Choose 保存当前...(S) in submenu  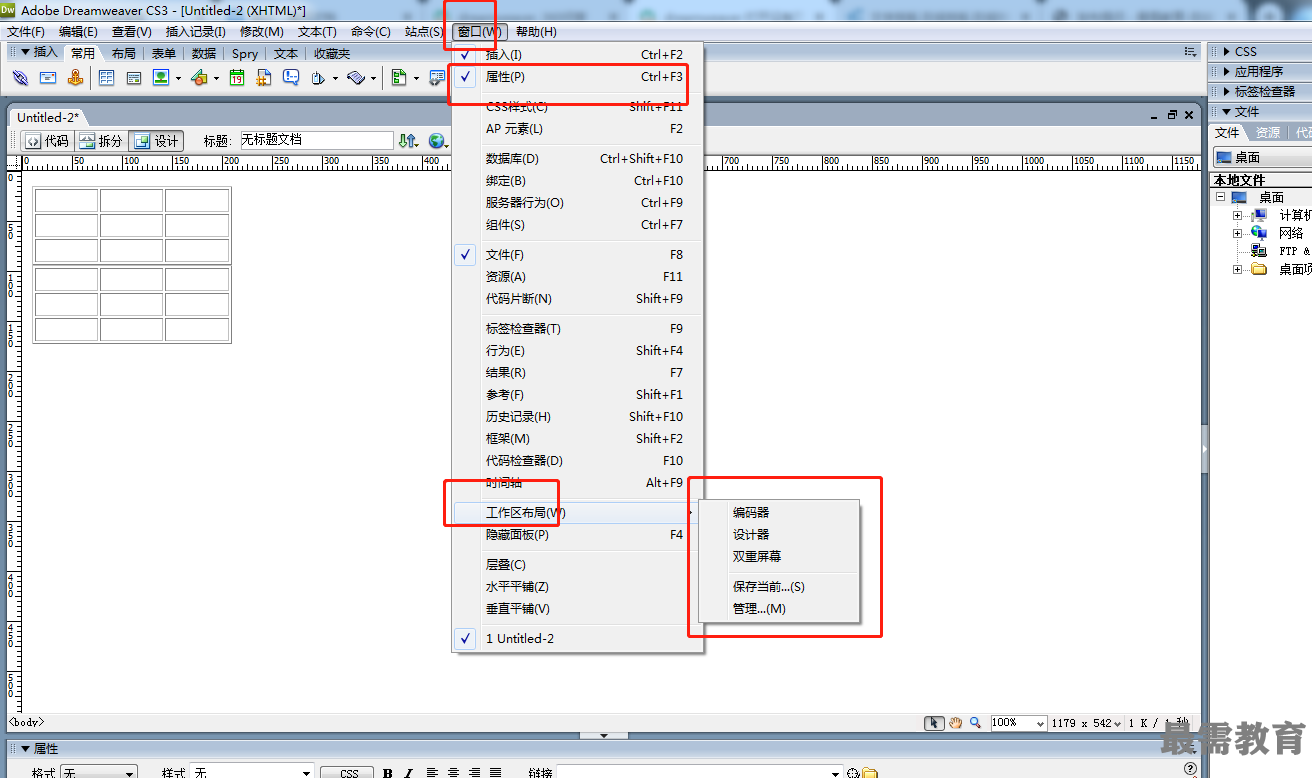point(780,587)
